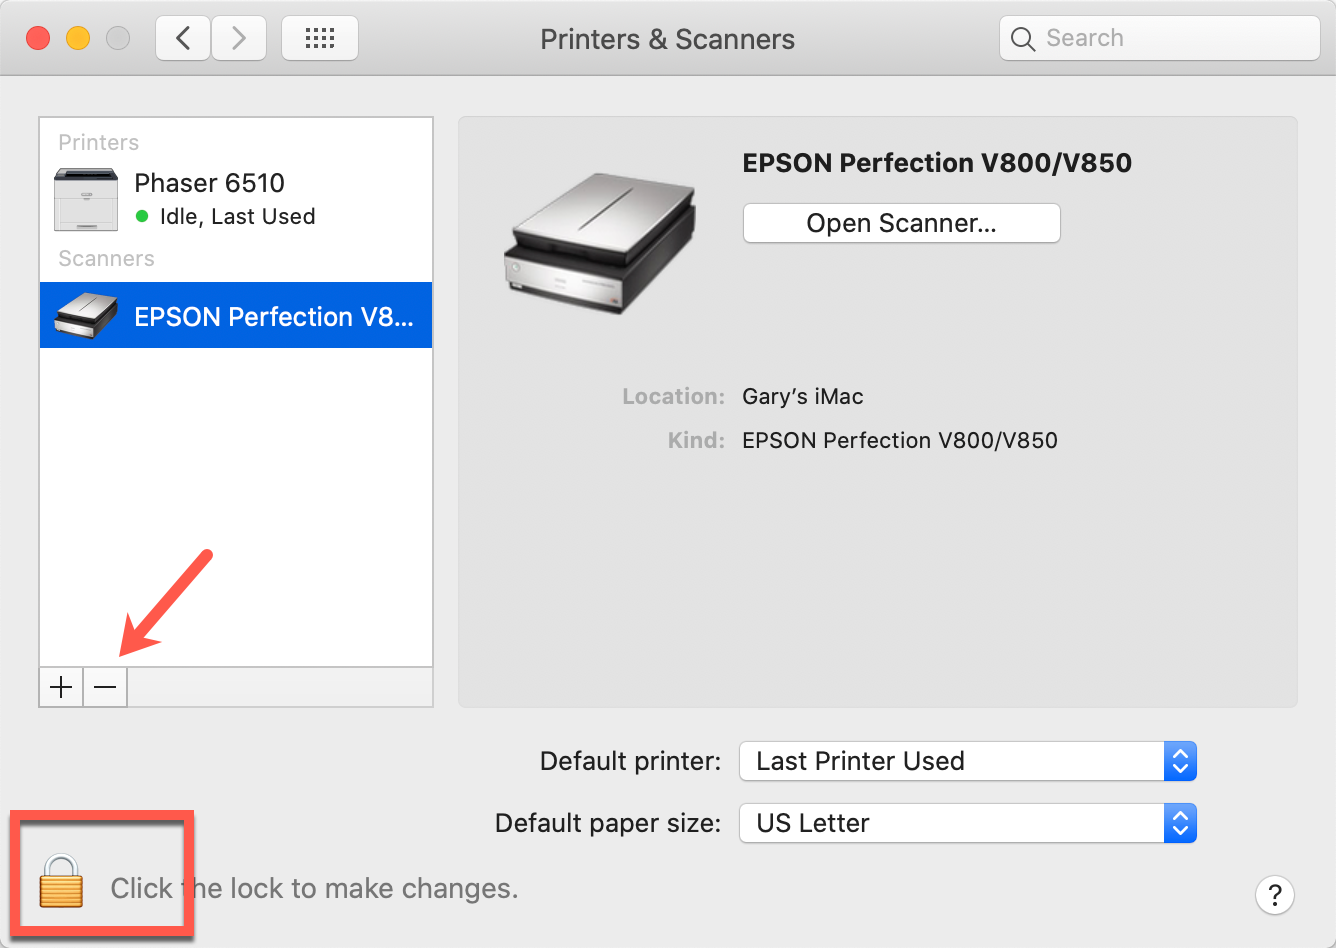Click the EPSON scanner icon in sidebar
The height and width of the screenshot is (948, 1336).
point(85,315)
